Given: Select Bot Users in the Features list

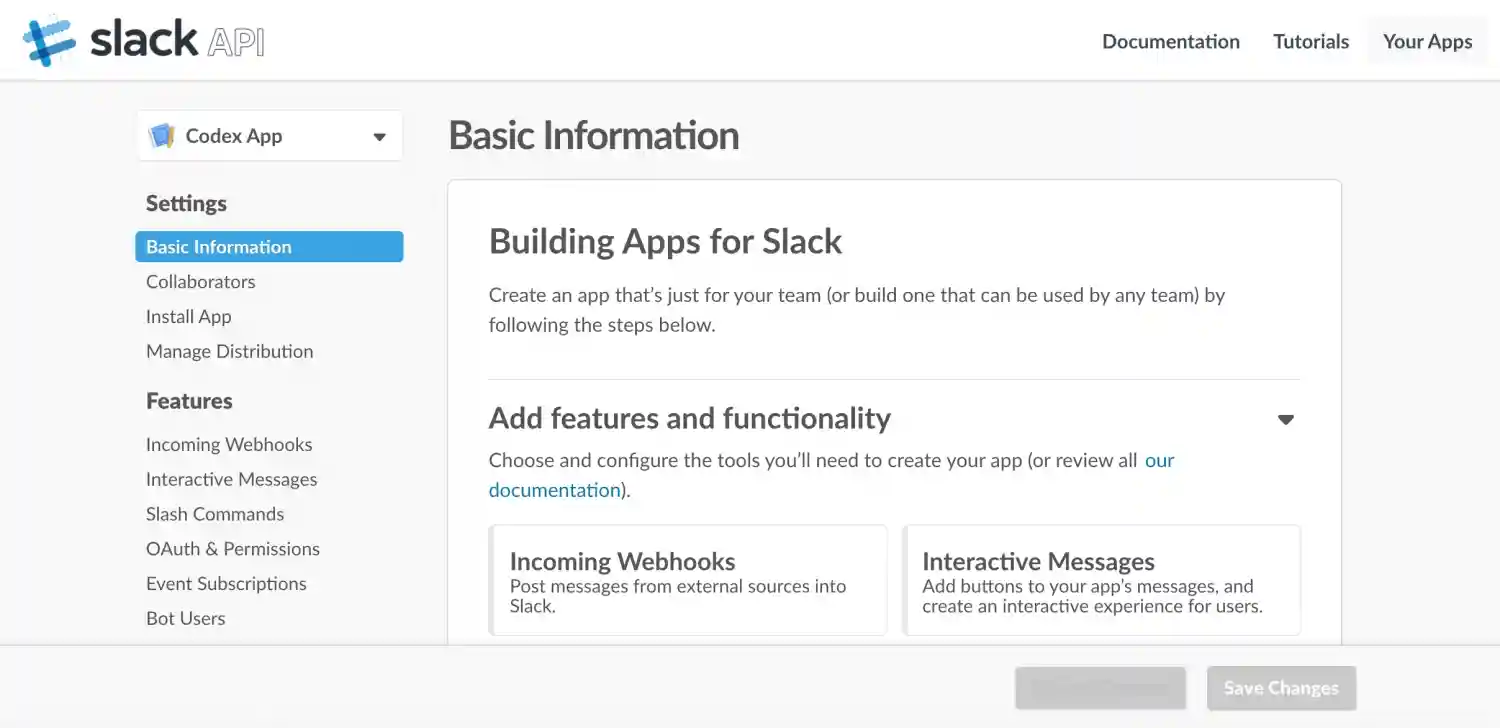Looking at the screenshot, I should point(186,619).
